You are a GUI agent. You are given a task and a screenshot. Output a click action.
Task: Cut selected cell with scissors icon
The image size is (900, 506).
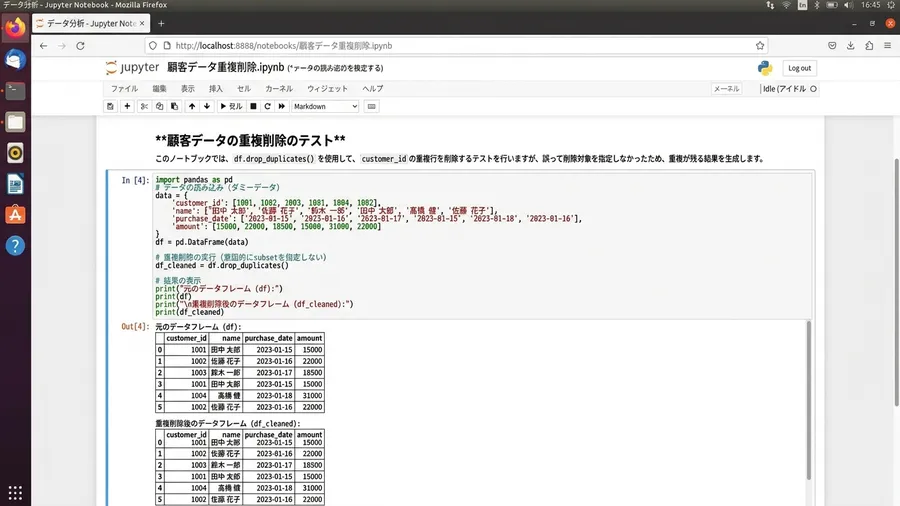coord(144,106)
